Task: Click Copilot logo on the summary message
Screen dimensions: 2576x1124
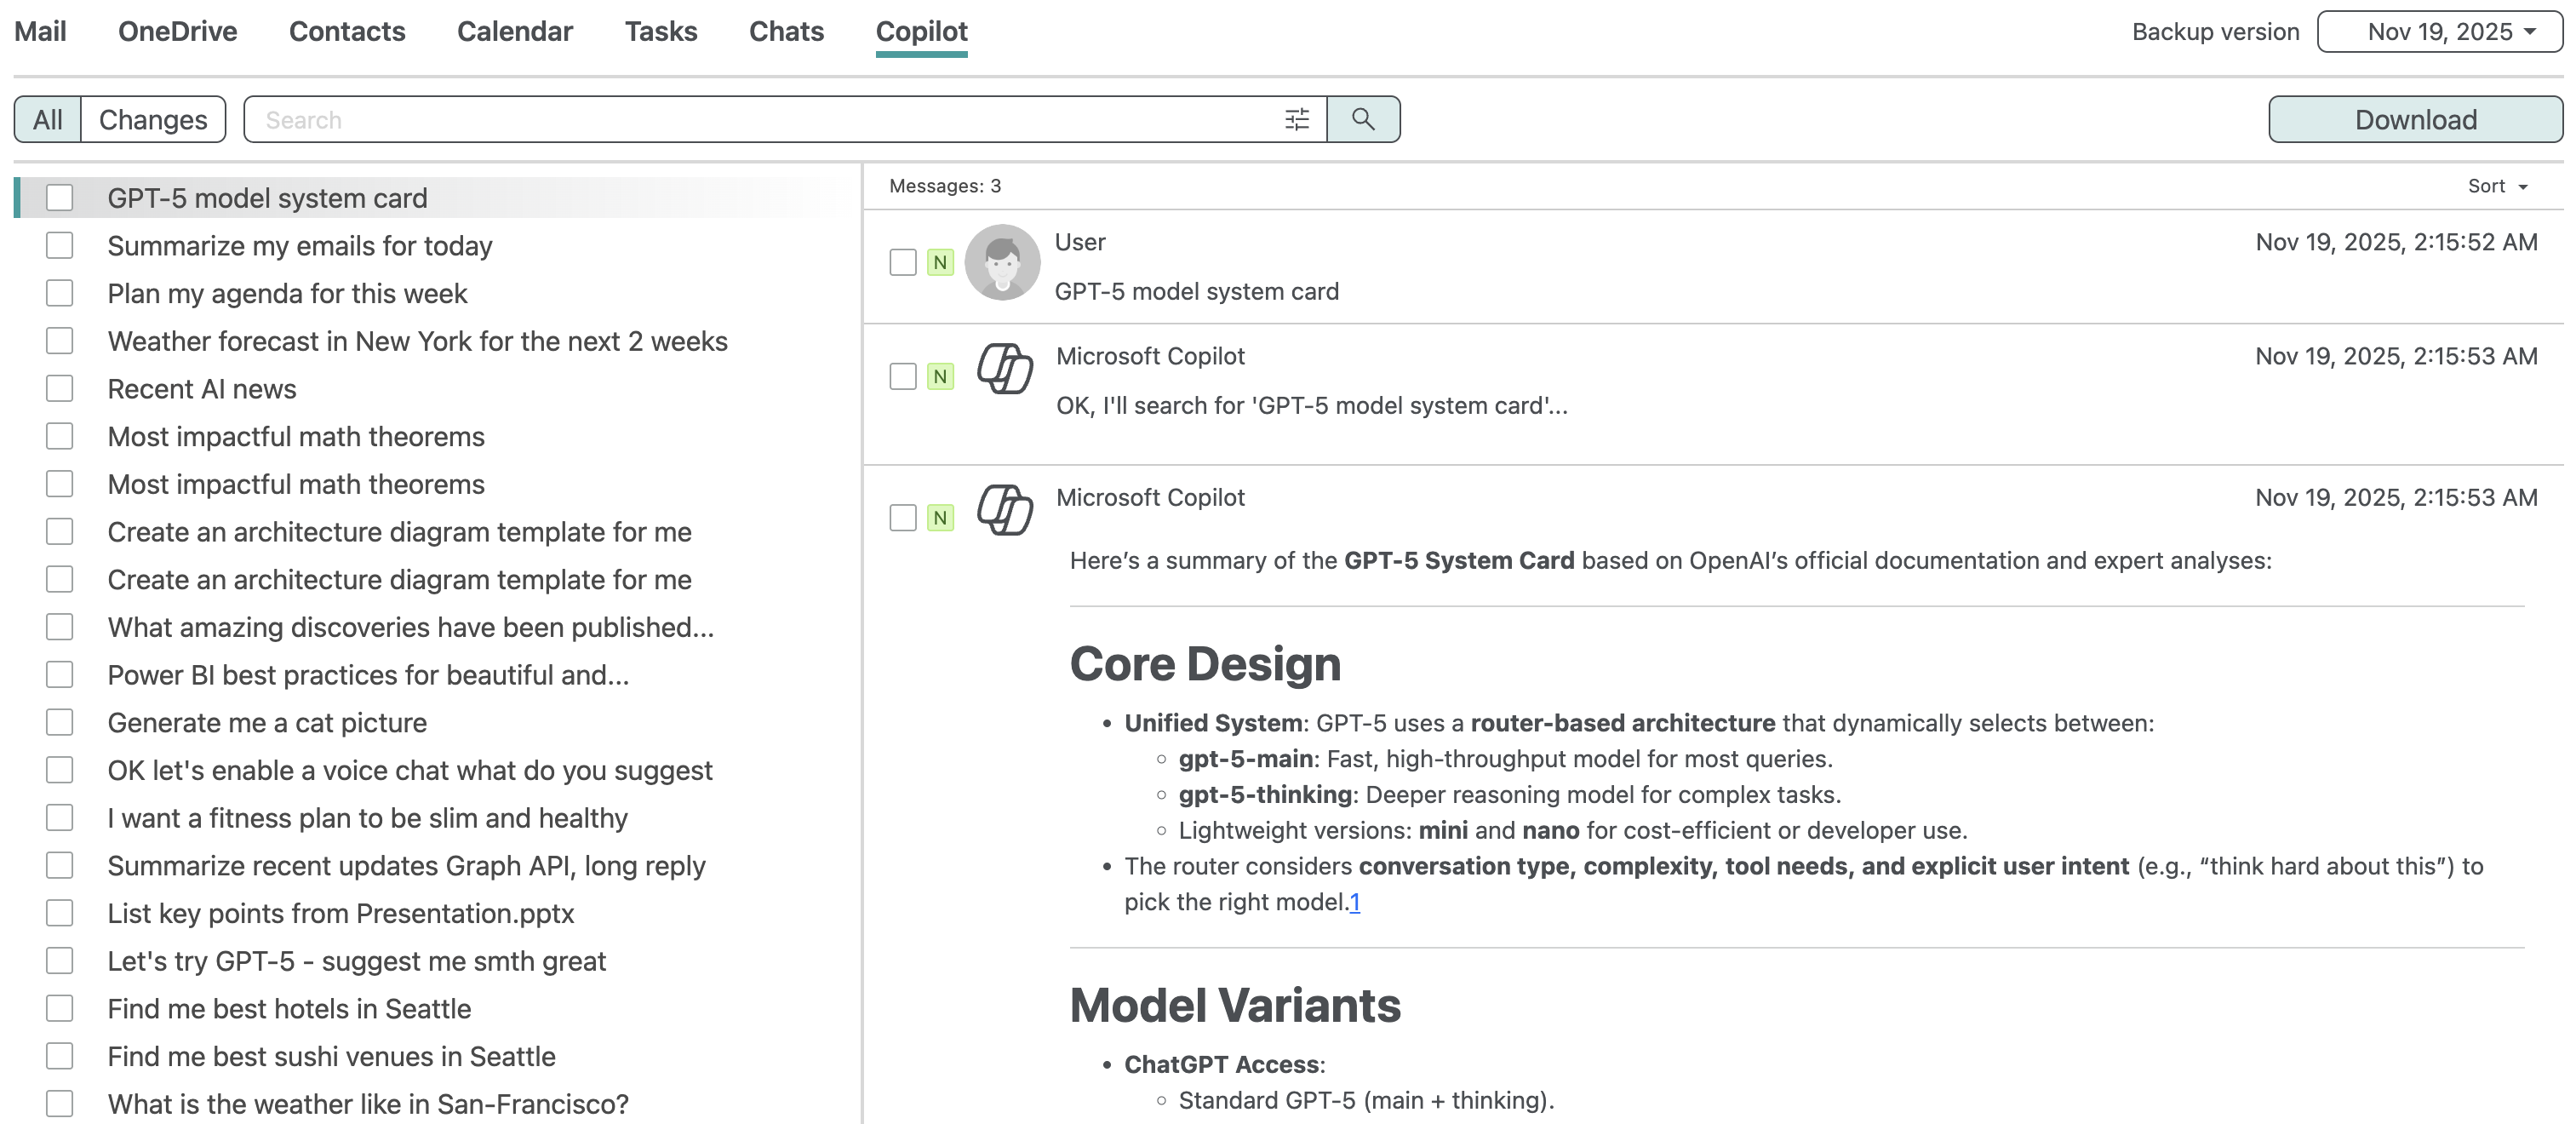Action: point(1004,510)
